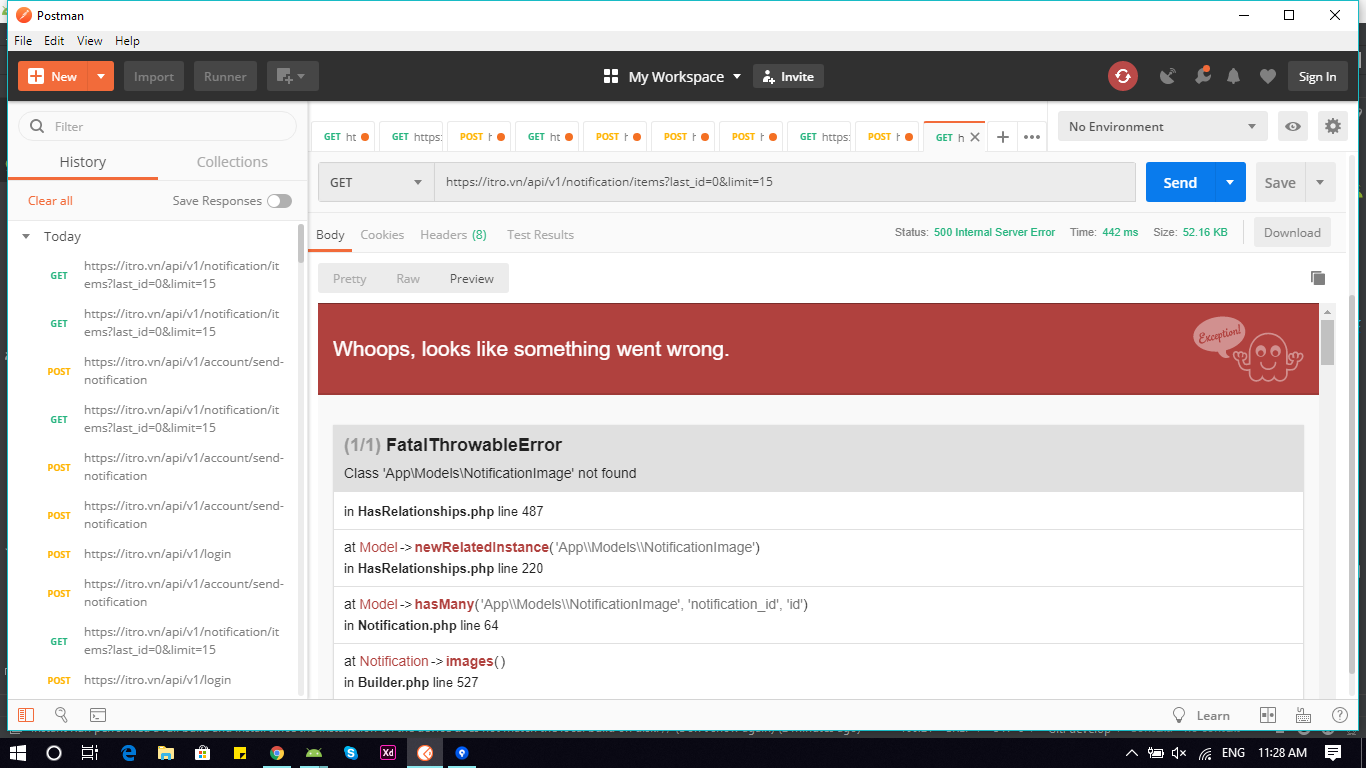Open the Postman console icon in status bar
The width and height of the screenshot is (1366, 768).
(98, 715)
